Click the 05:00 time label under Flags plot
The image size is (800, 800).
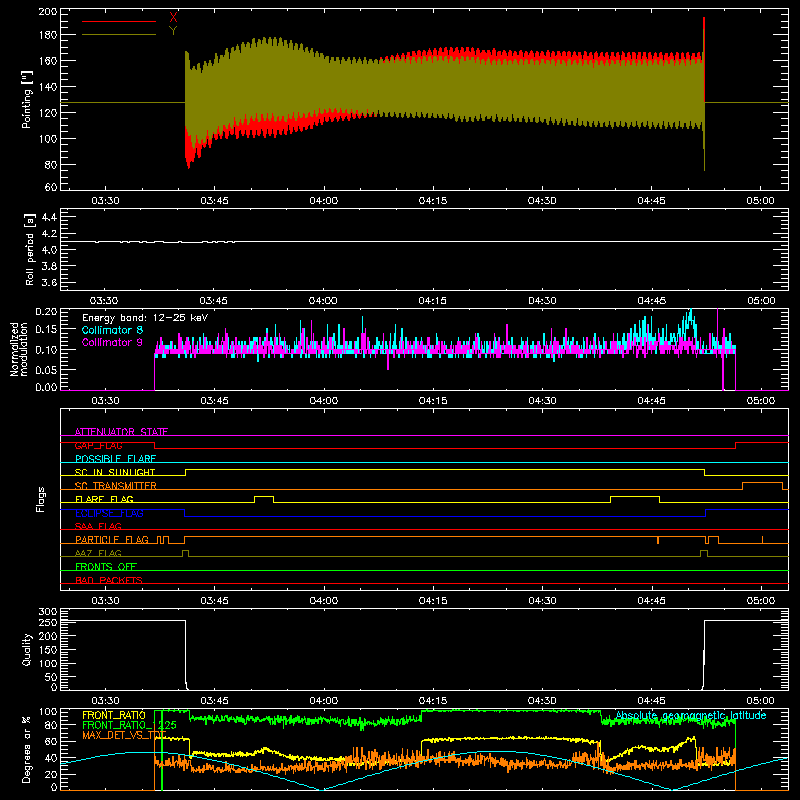click(x=760, y=601)
